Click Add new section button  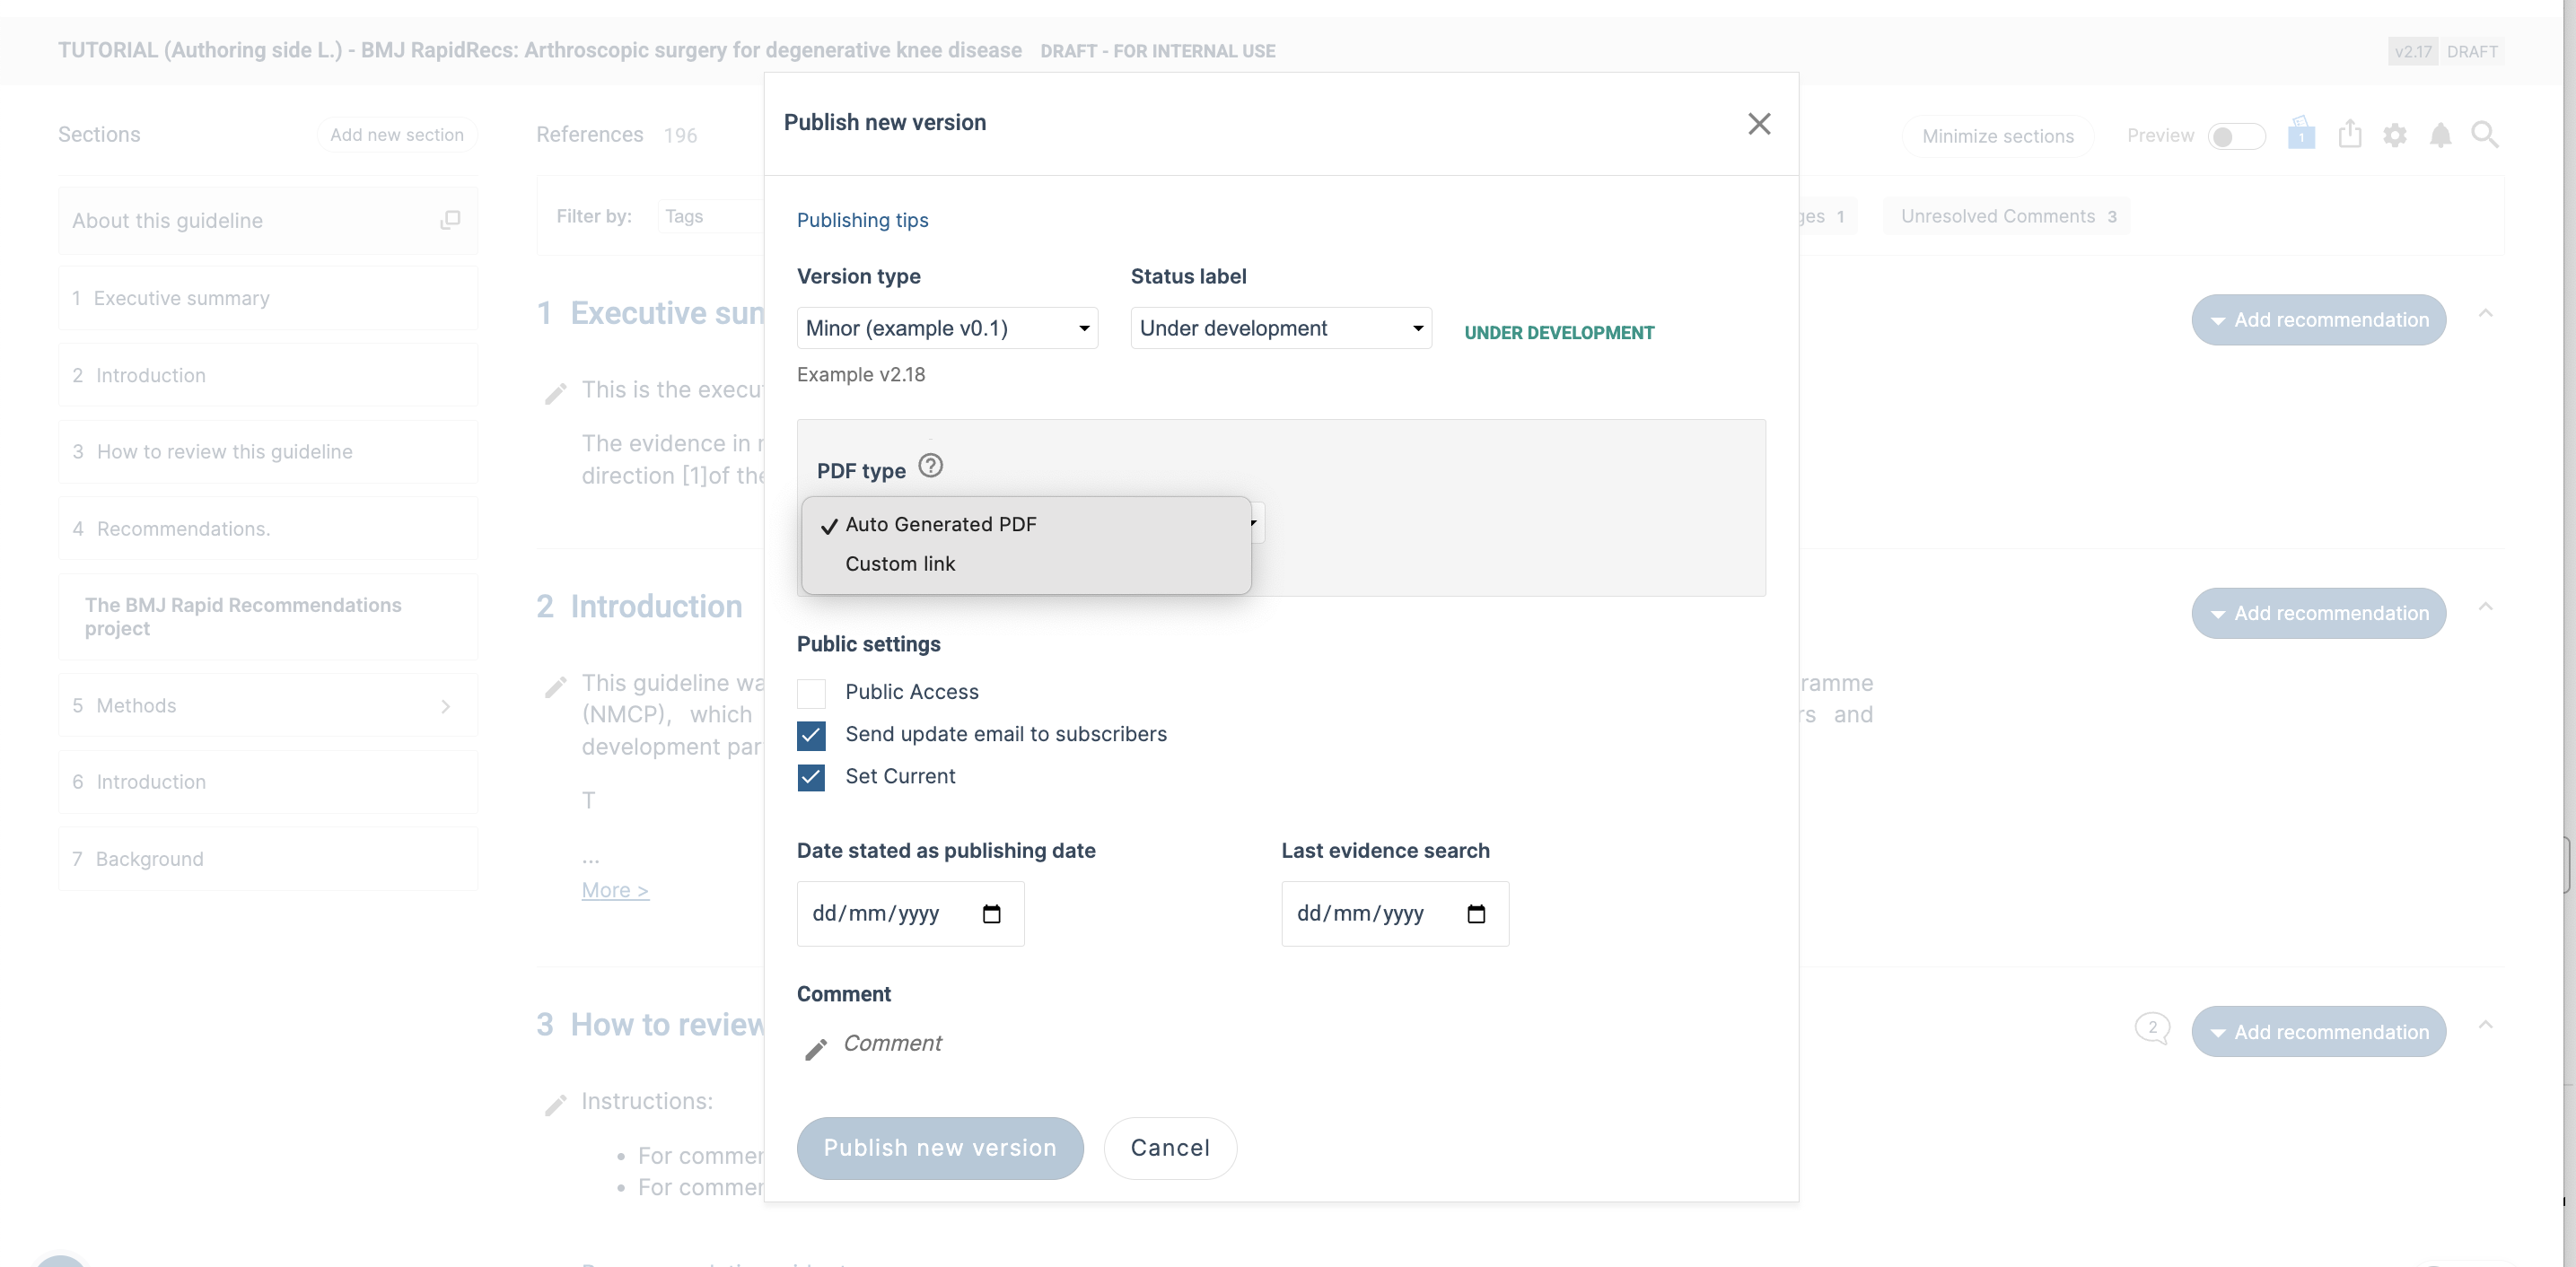397,135
